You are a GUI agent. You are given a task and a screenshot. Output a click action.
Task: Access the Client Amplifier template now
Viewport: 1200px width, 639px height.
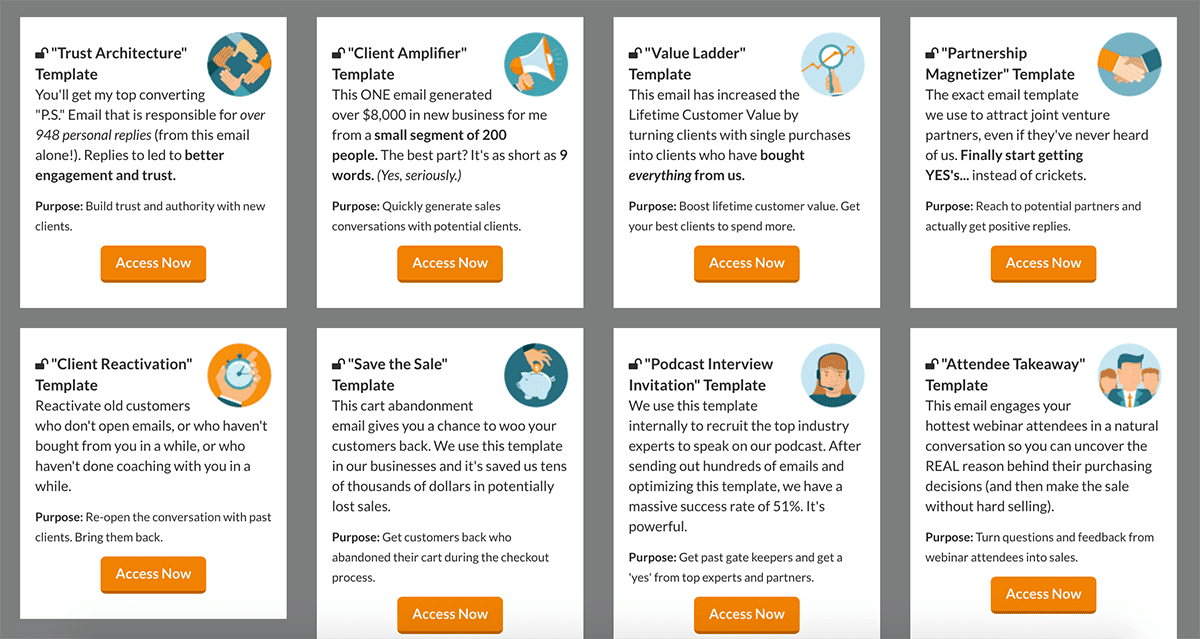coord(450,263)
